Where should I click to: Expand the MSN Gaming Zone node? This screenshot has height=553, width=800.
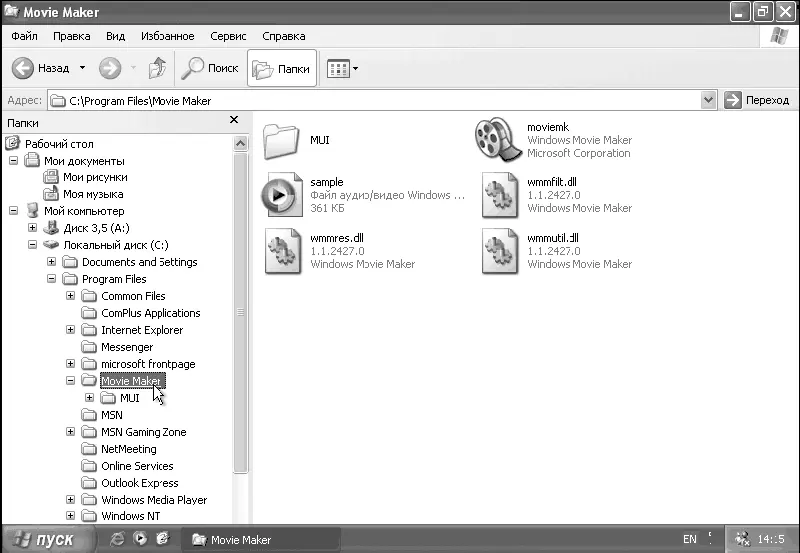click(x=70, y=432)
